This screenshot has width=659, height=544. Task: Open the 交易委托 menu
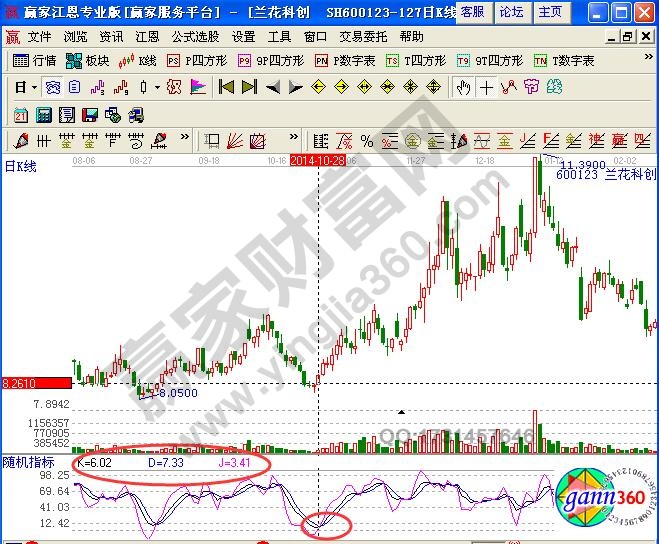[x=365, y=36]
